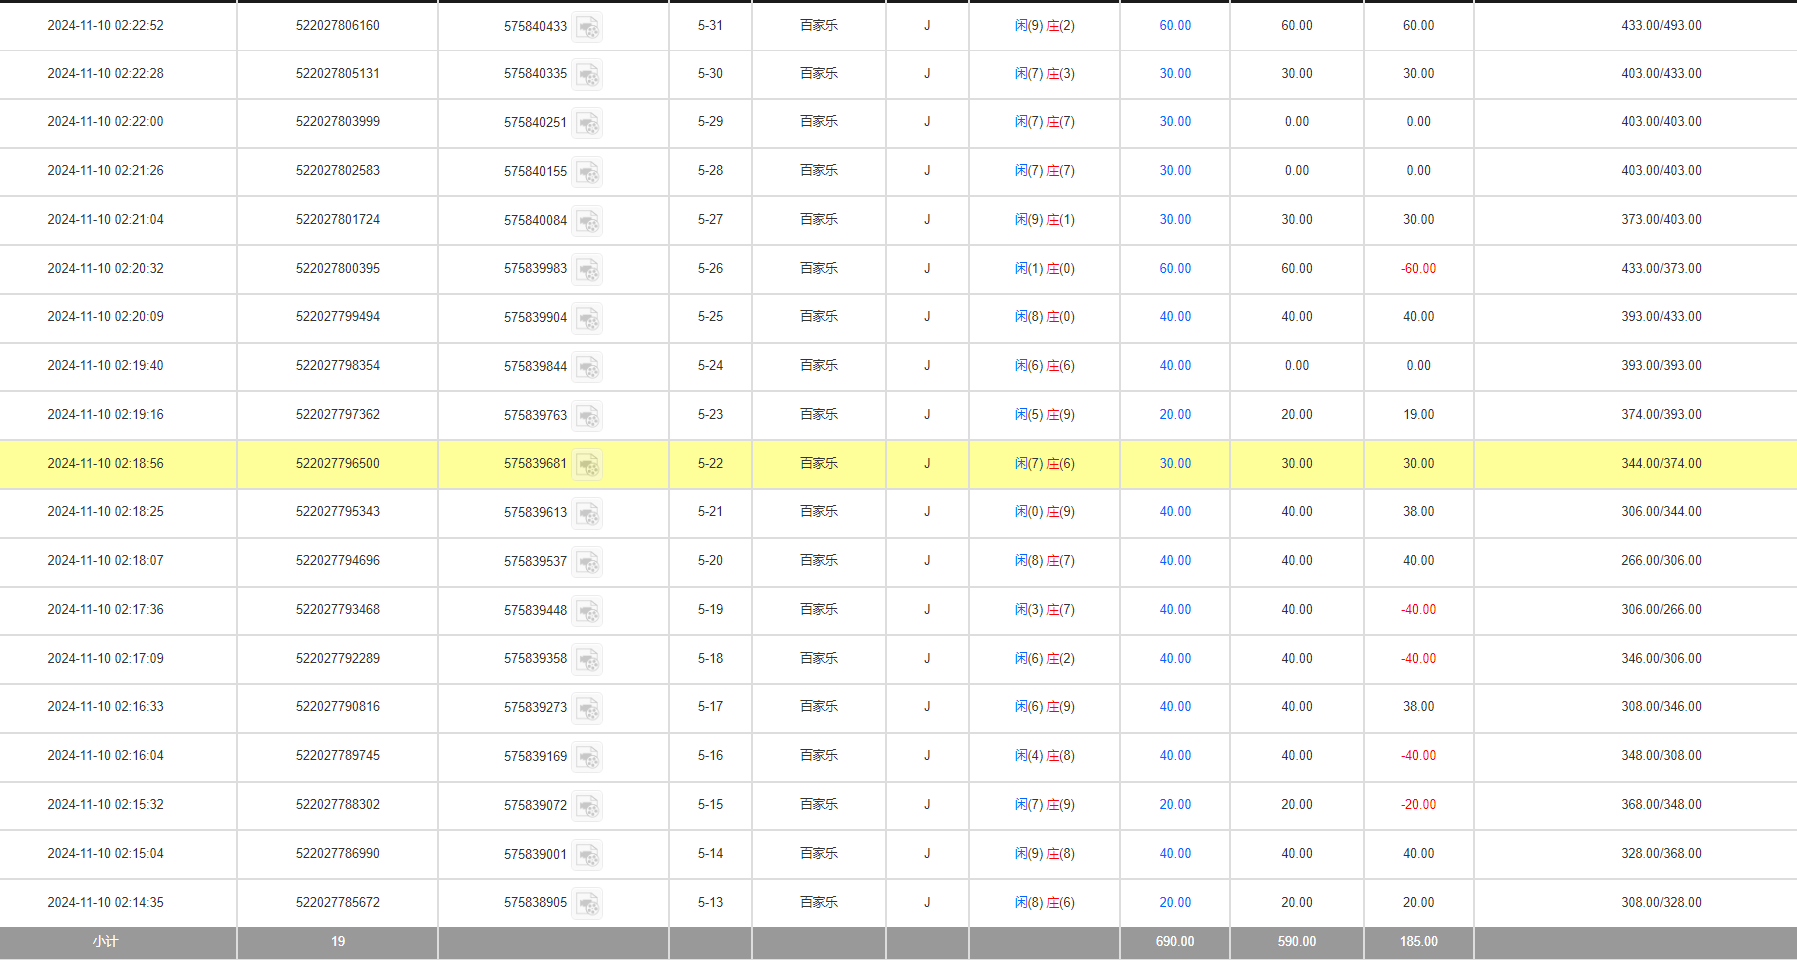Open replay icon for round 575839273
The height and width of the screenshot is (960, 1797).
coord(588,708)
